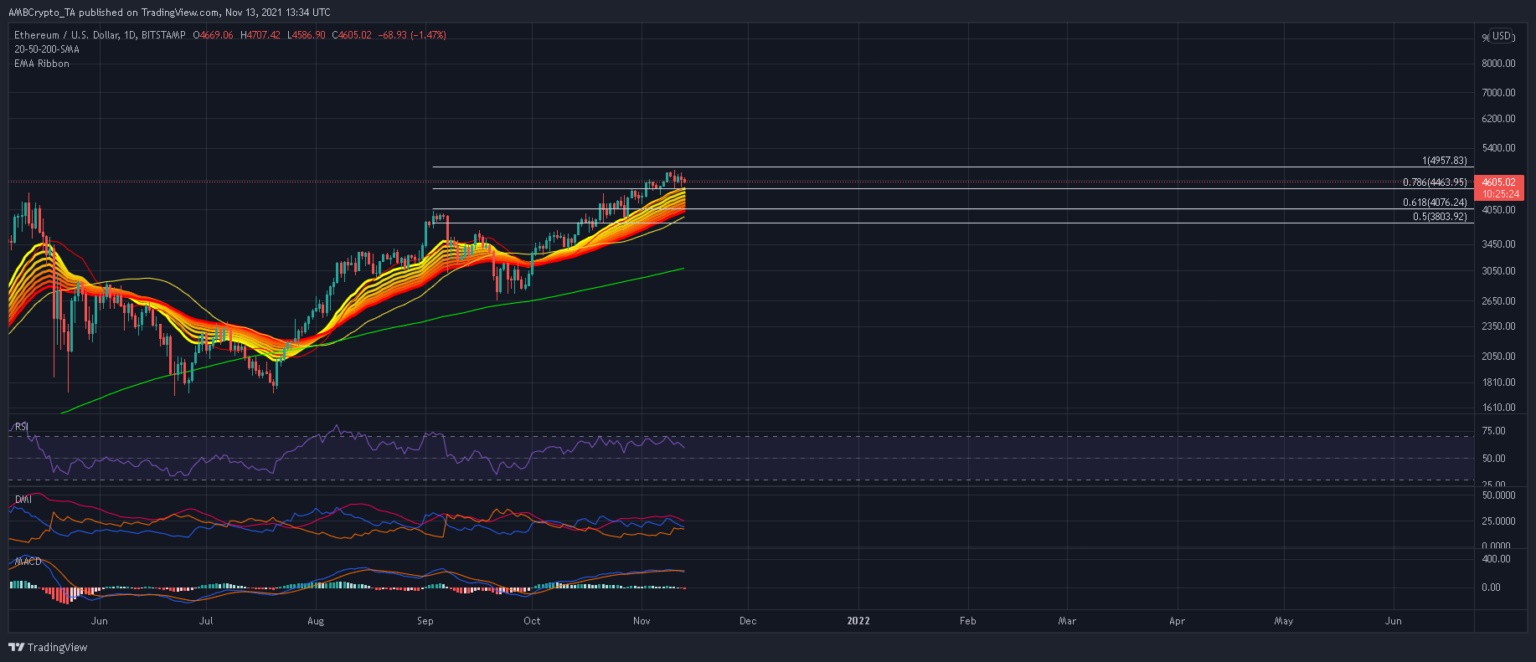The width and height of the screenshot is (1536, 662).
Task: Click the RSI pane label
Action: (x=20, y=426)
